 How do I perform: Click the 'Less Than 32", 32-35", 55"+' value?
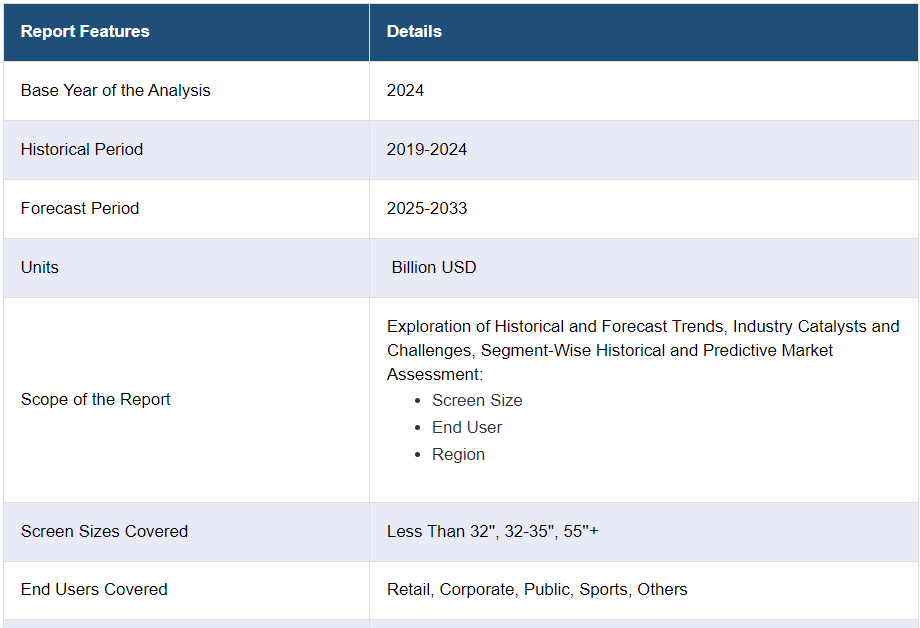492,532
